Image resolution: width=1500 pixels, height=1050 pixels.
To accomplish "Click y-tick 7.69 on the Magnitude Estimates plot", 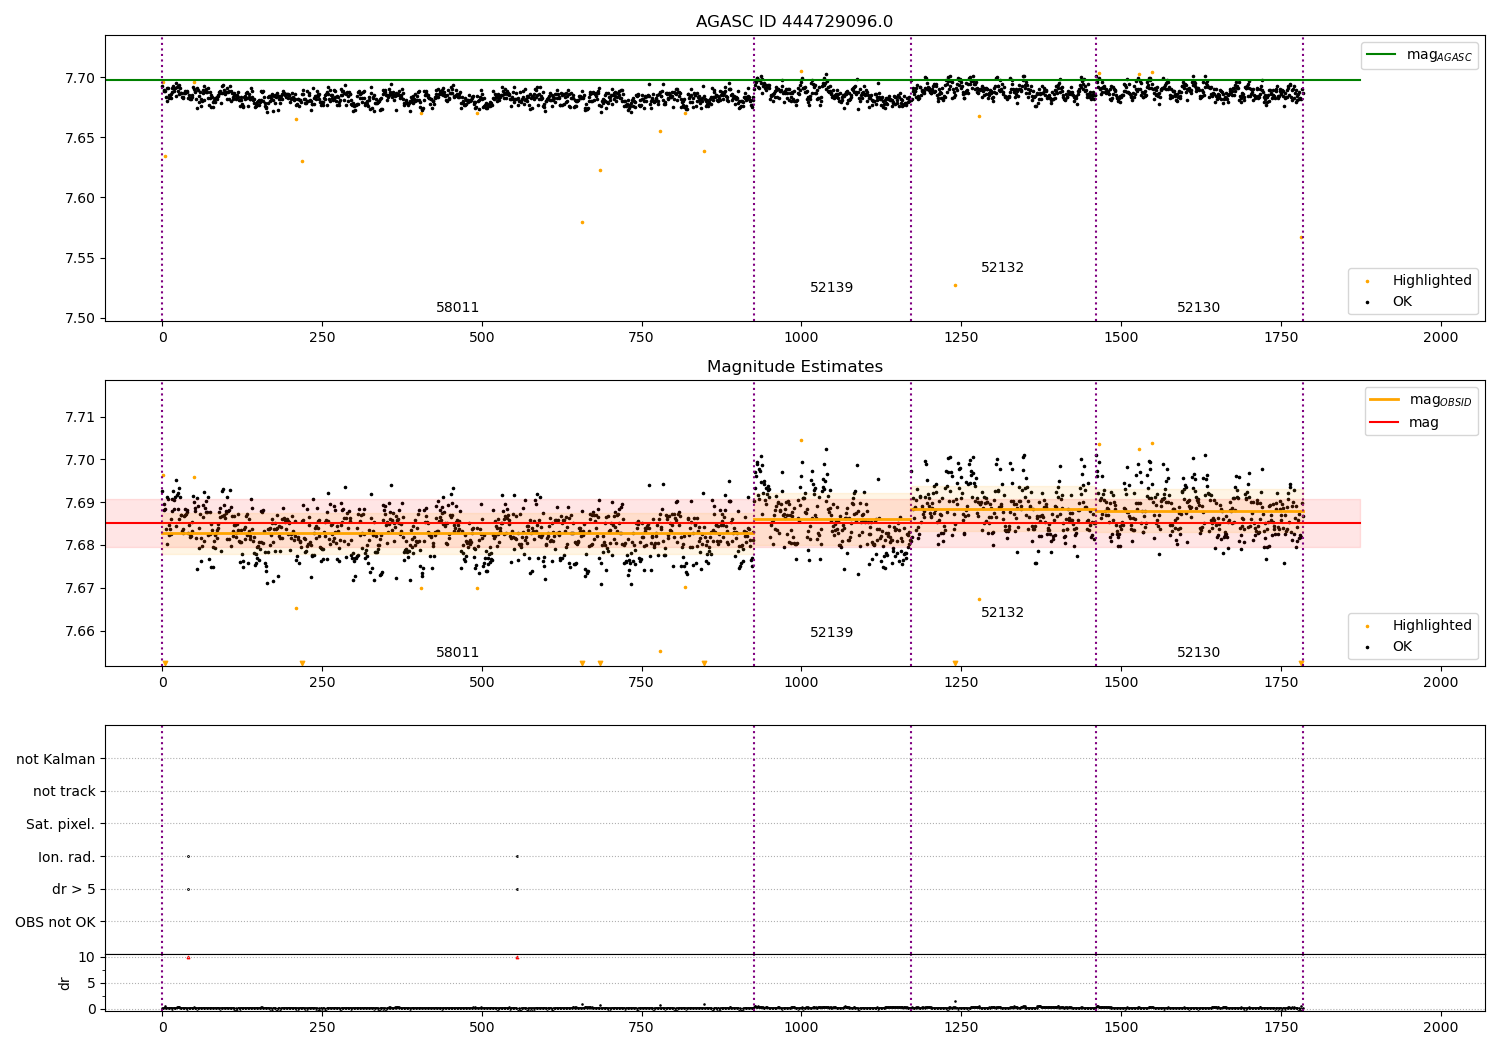I will click(x=79, y=503).
